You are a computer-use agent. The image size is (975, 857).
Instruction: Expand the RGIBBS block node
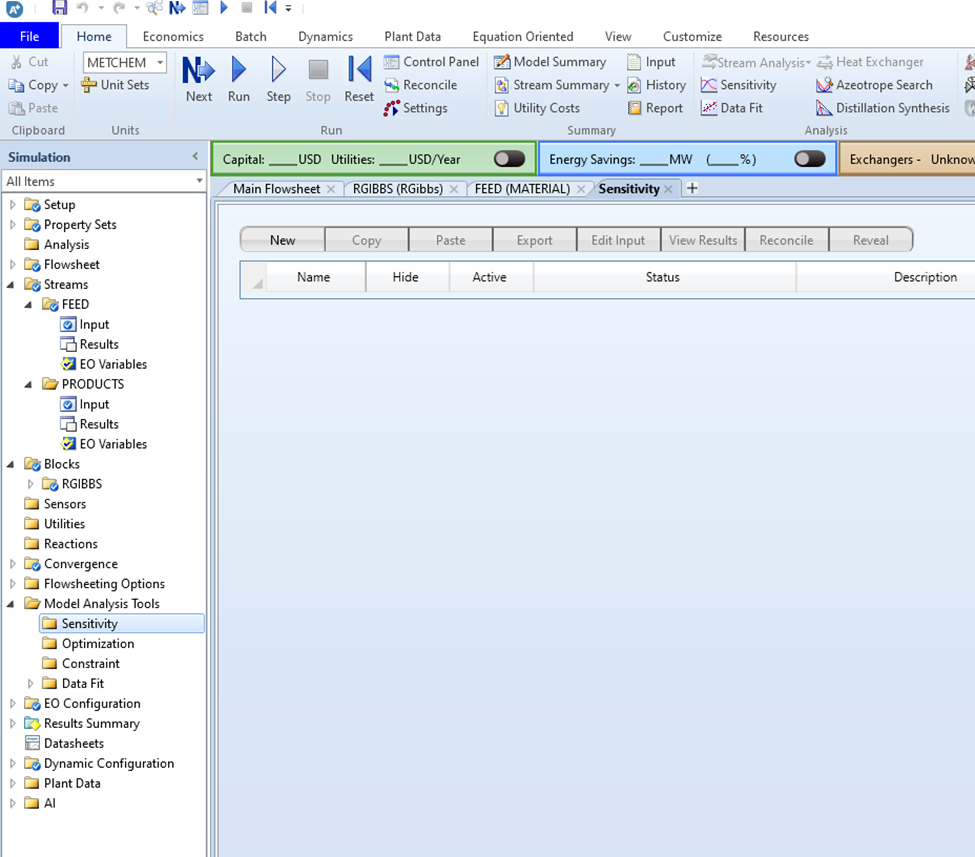point(30,484)
